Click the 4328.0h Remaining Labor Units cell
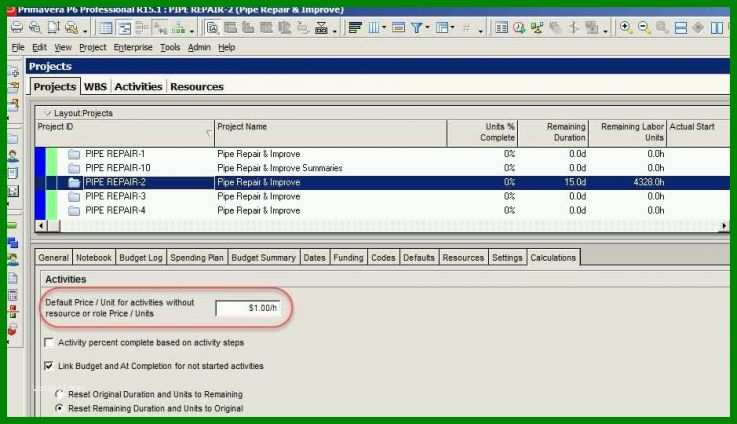 627,182
